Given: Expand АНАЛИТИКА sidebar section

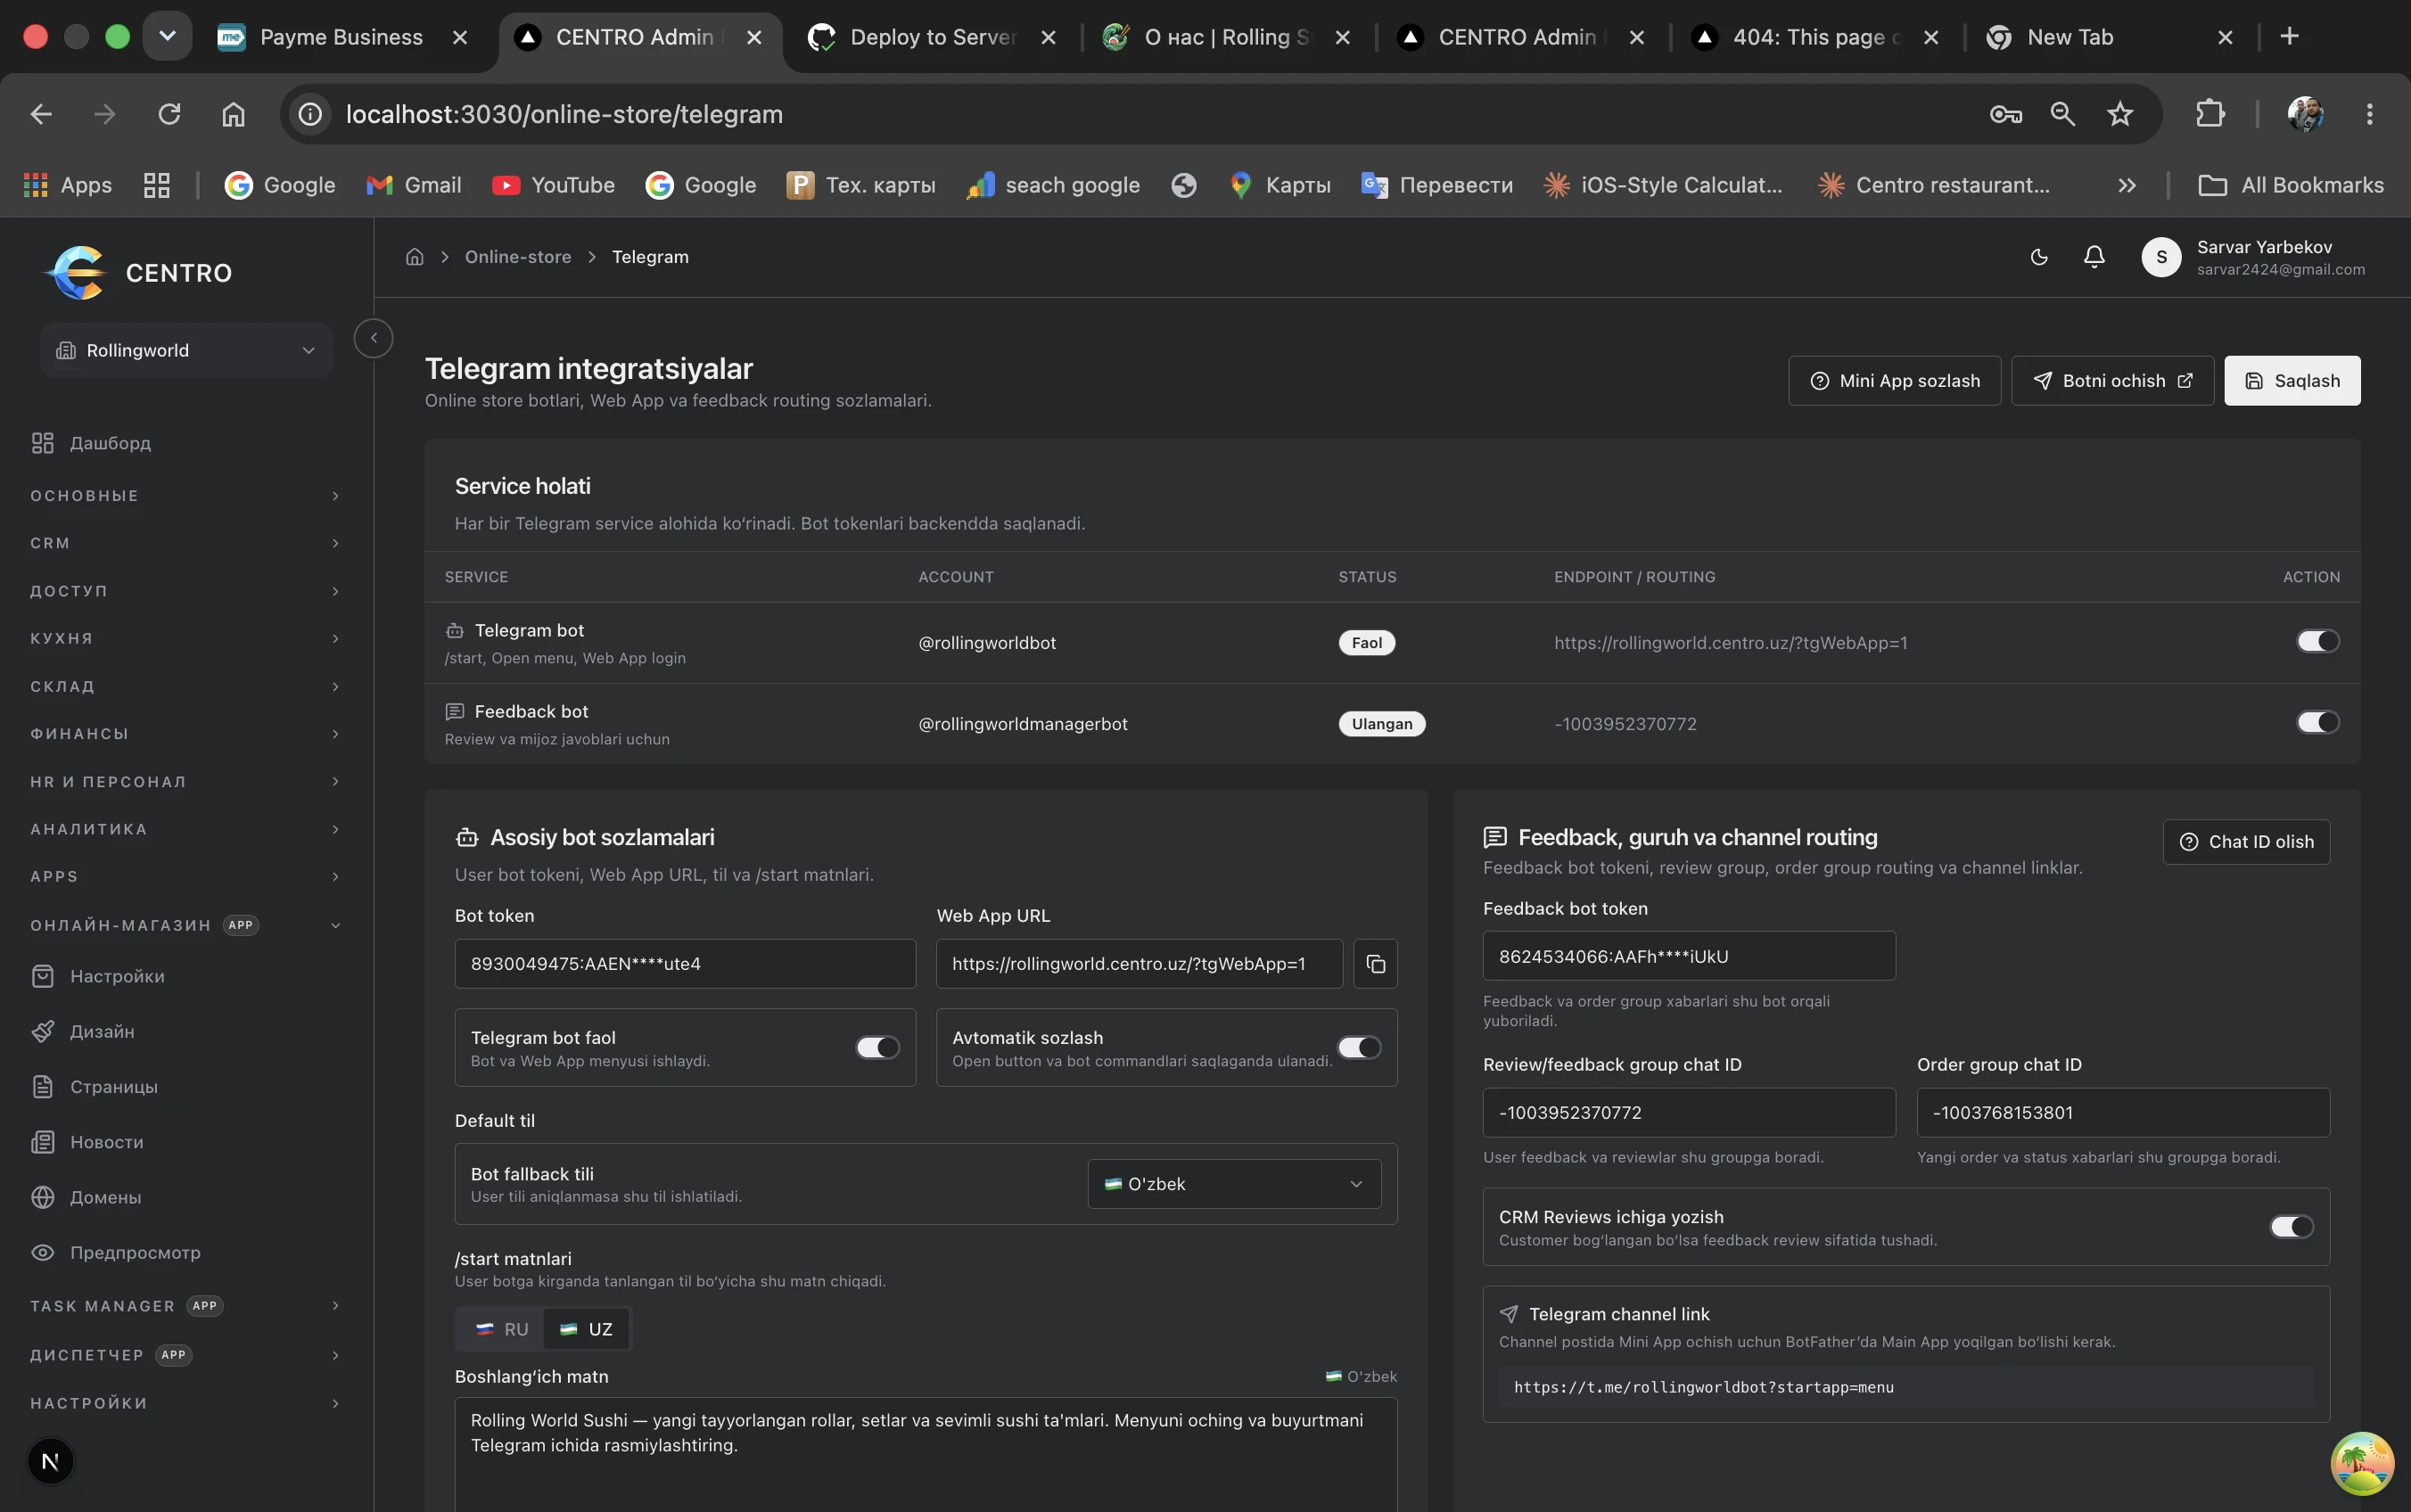Looking at the screenshot, I should [x=185, y=829].
